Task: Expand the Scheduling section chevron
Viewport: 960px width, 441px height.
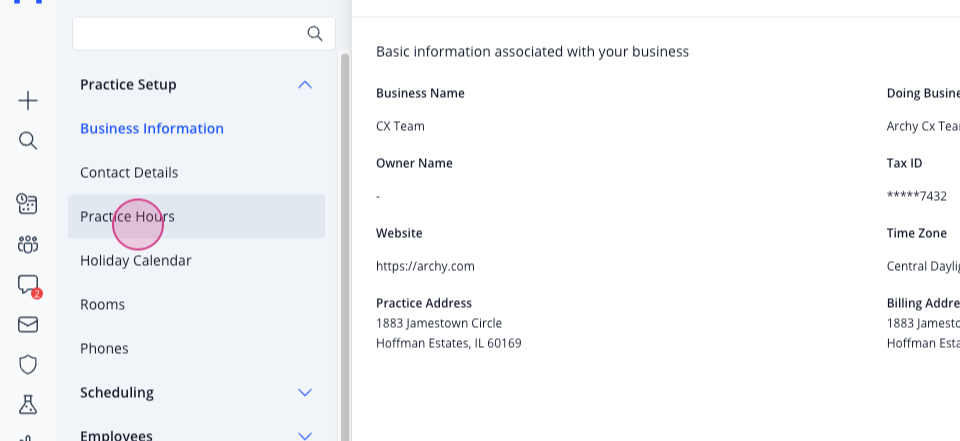Action: [305, 392]
